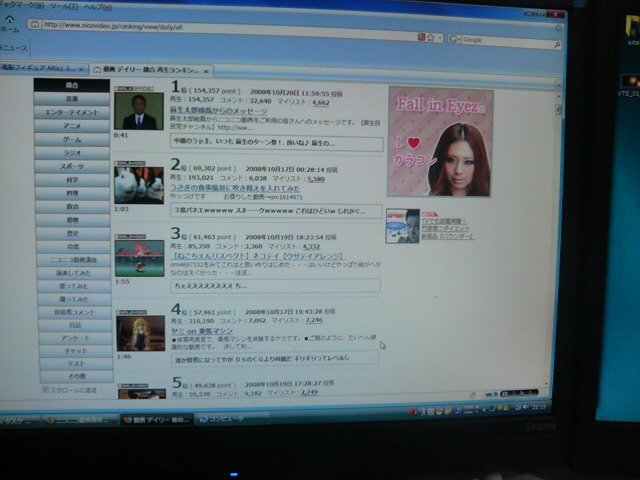Select the アンケート category

click(76, 338)
